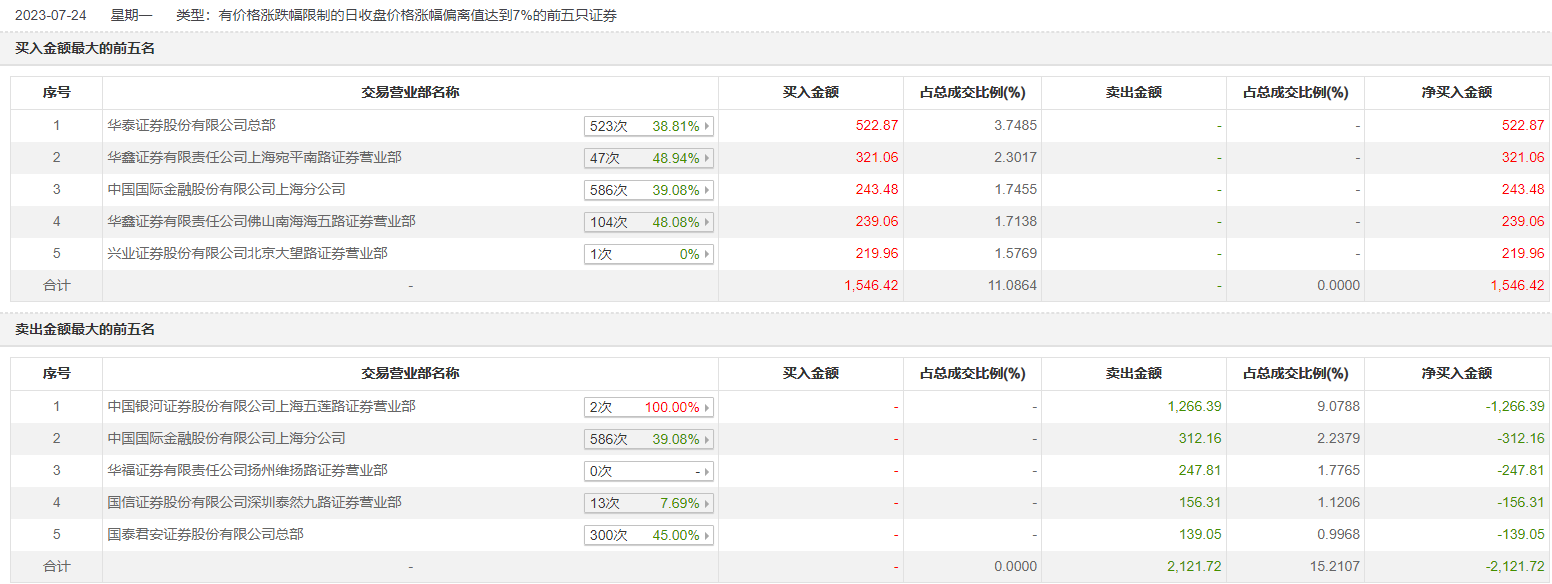Click 买入金额 header in the buy table
The image size is (1552, 584).
pyautogui.click(x=810, y=92)
